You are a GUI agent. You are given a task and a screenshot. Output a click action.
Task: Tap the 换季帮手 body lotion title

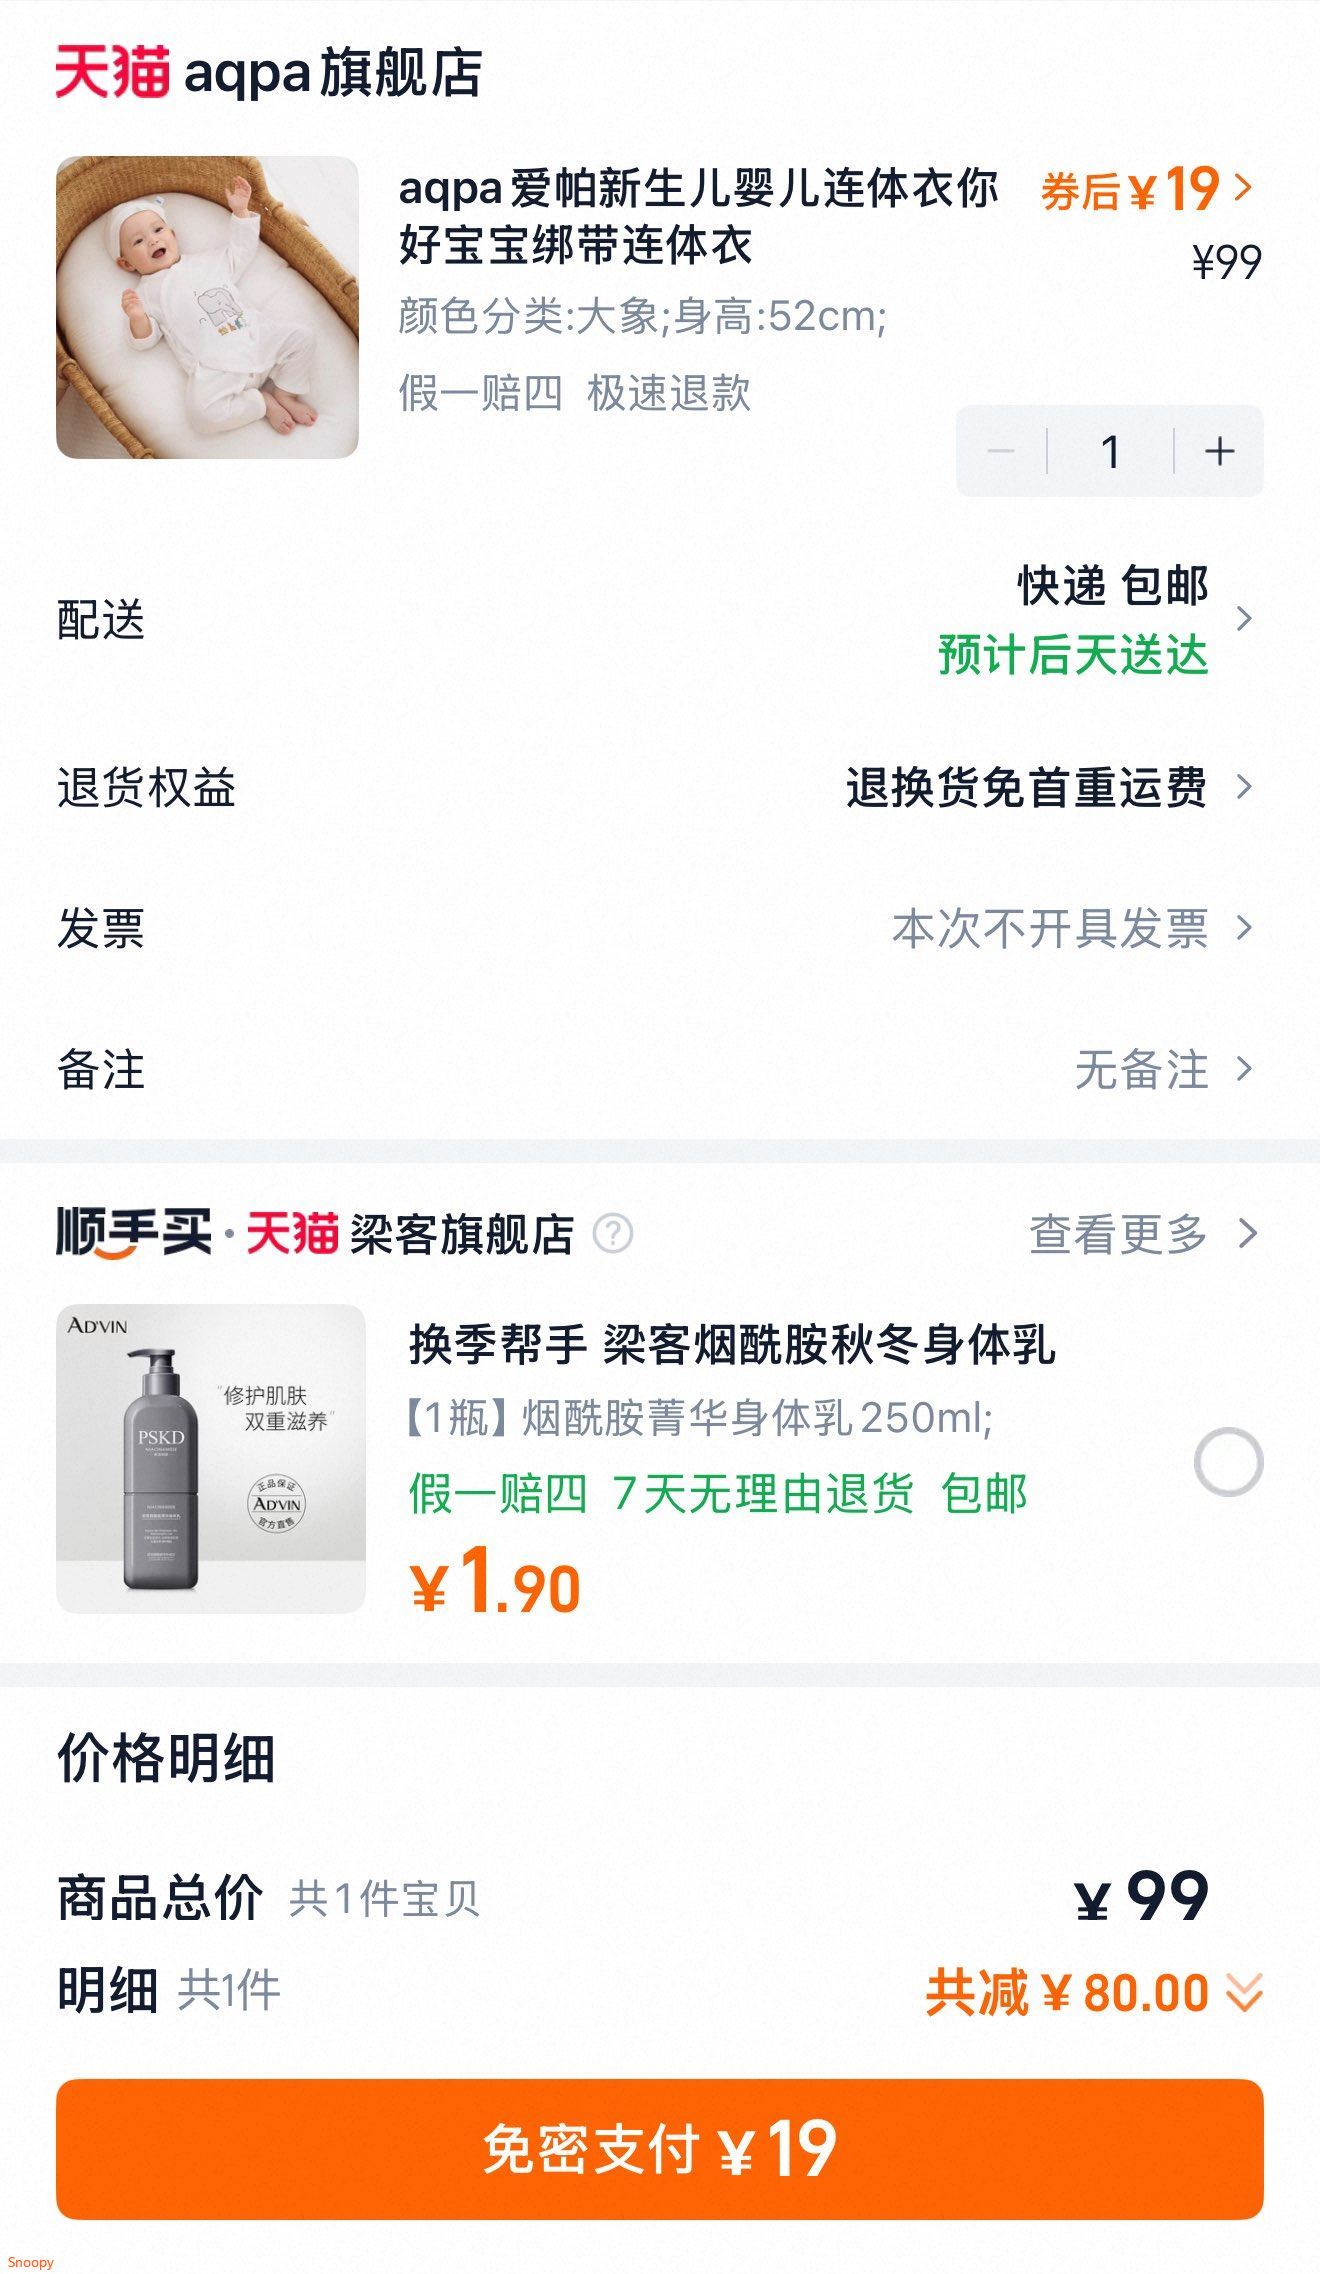(x=731, y=1343)
